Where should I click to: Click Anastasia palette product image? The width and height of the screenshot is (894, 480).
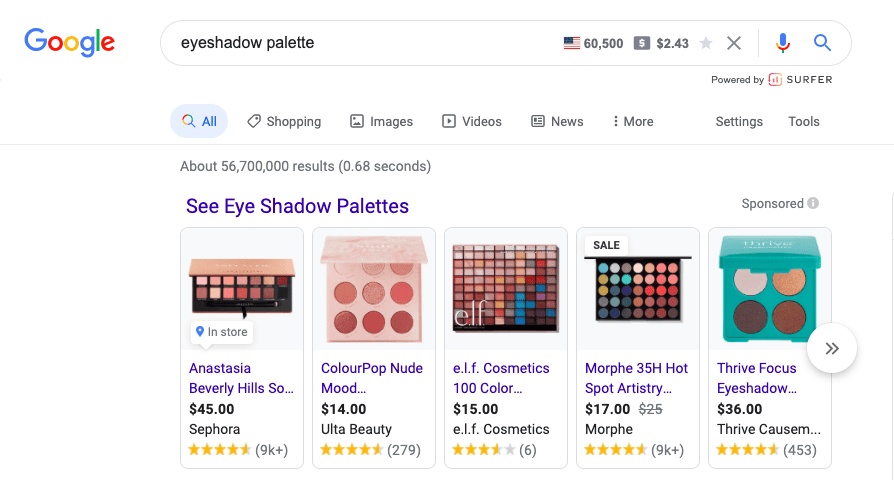pos(242,287)
